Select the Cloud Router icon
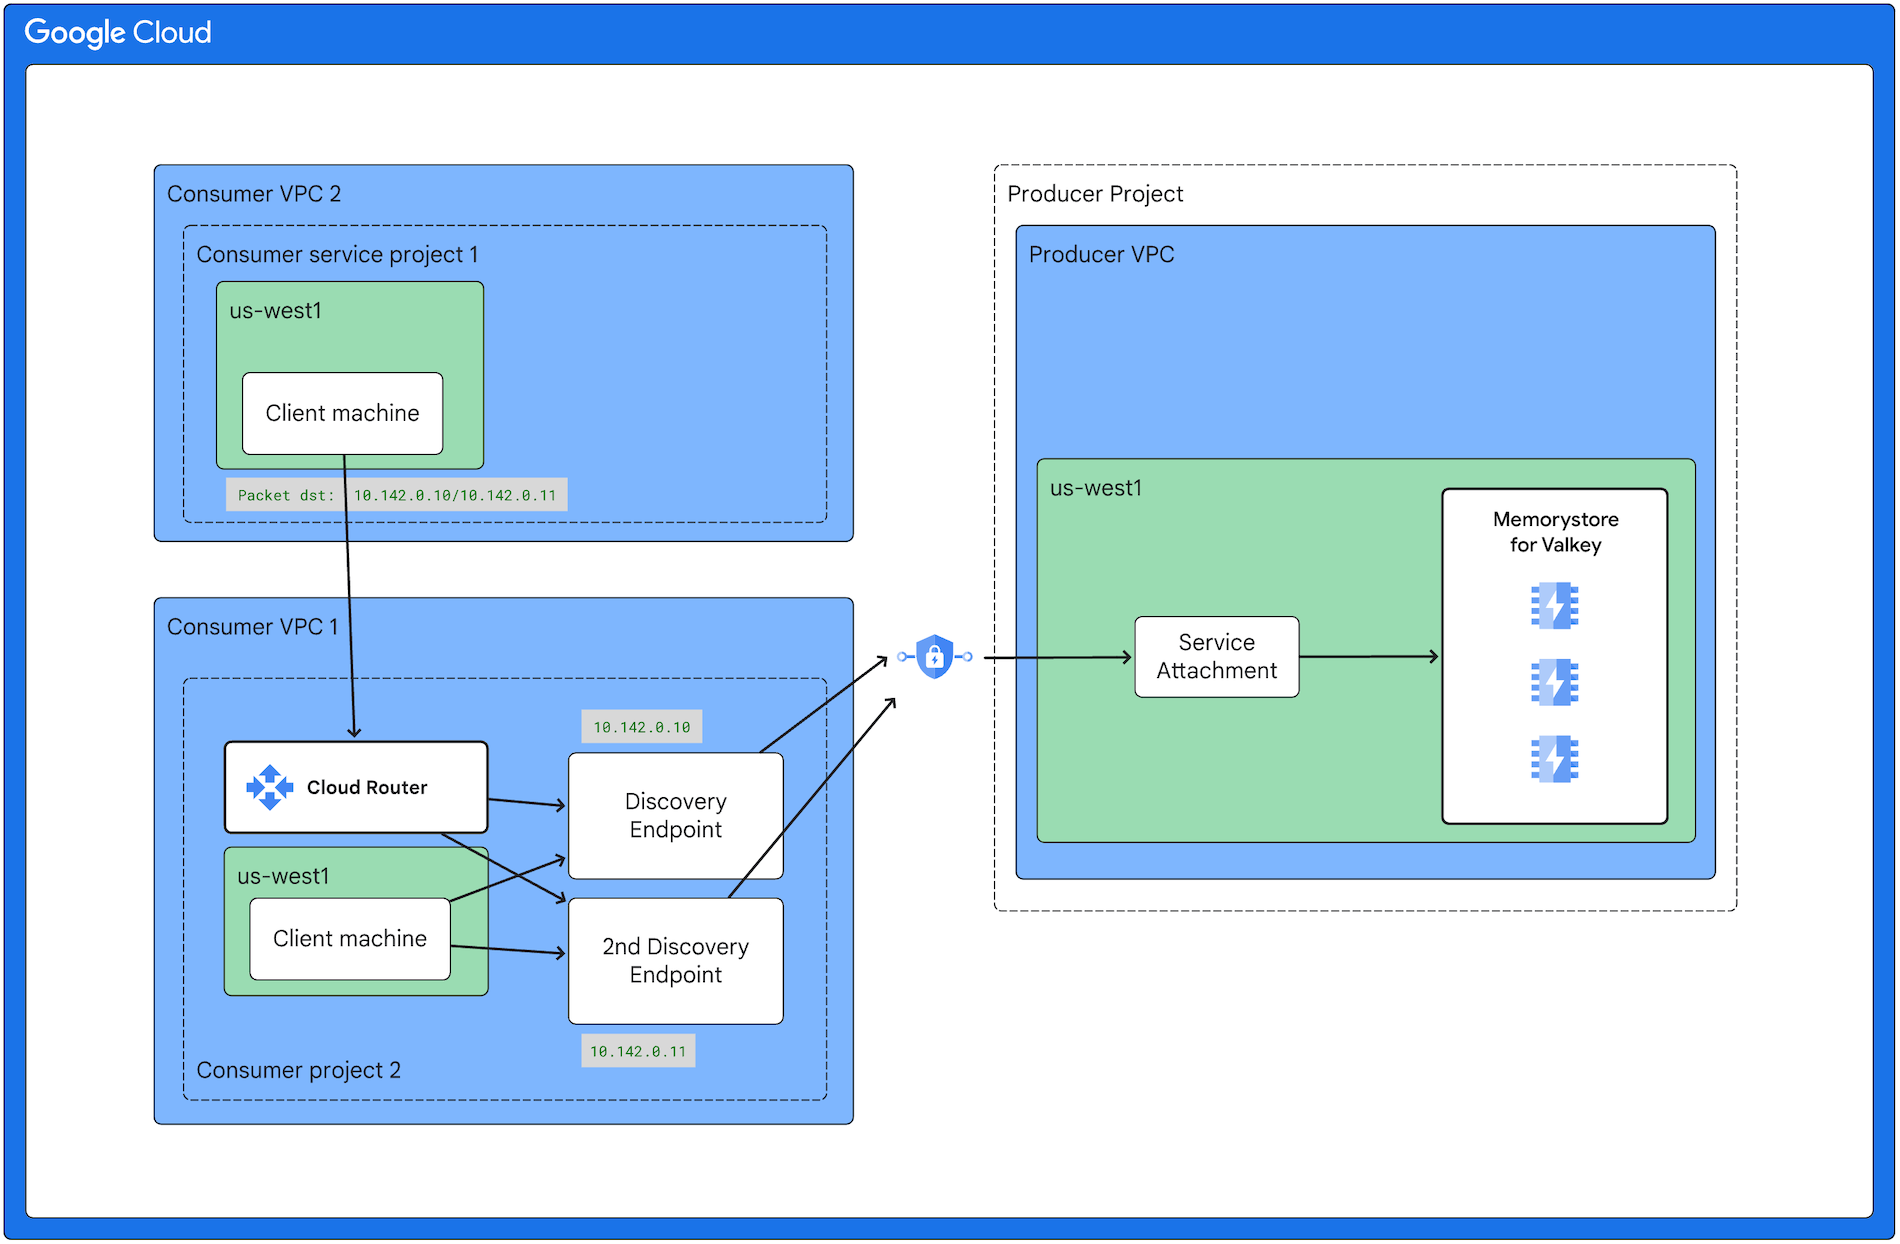The width and height of the screenshot is (1900, 1244). pos(270,787)
